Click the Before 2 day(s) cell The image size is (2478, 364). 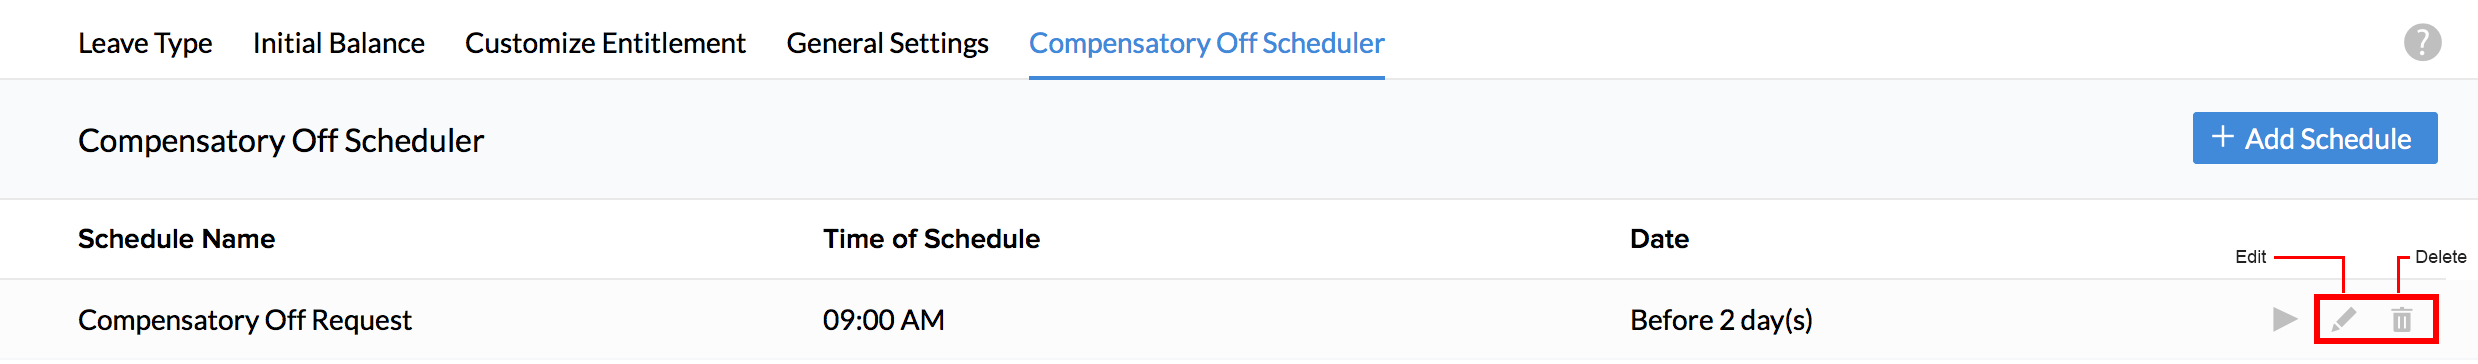(1721, 320)
